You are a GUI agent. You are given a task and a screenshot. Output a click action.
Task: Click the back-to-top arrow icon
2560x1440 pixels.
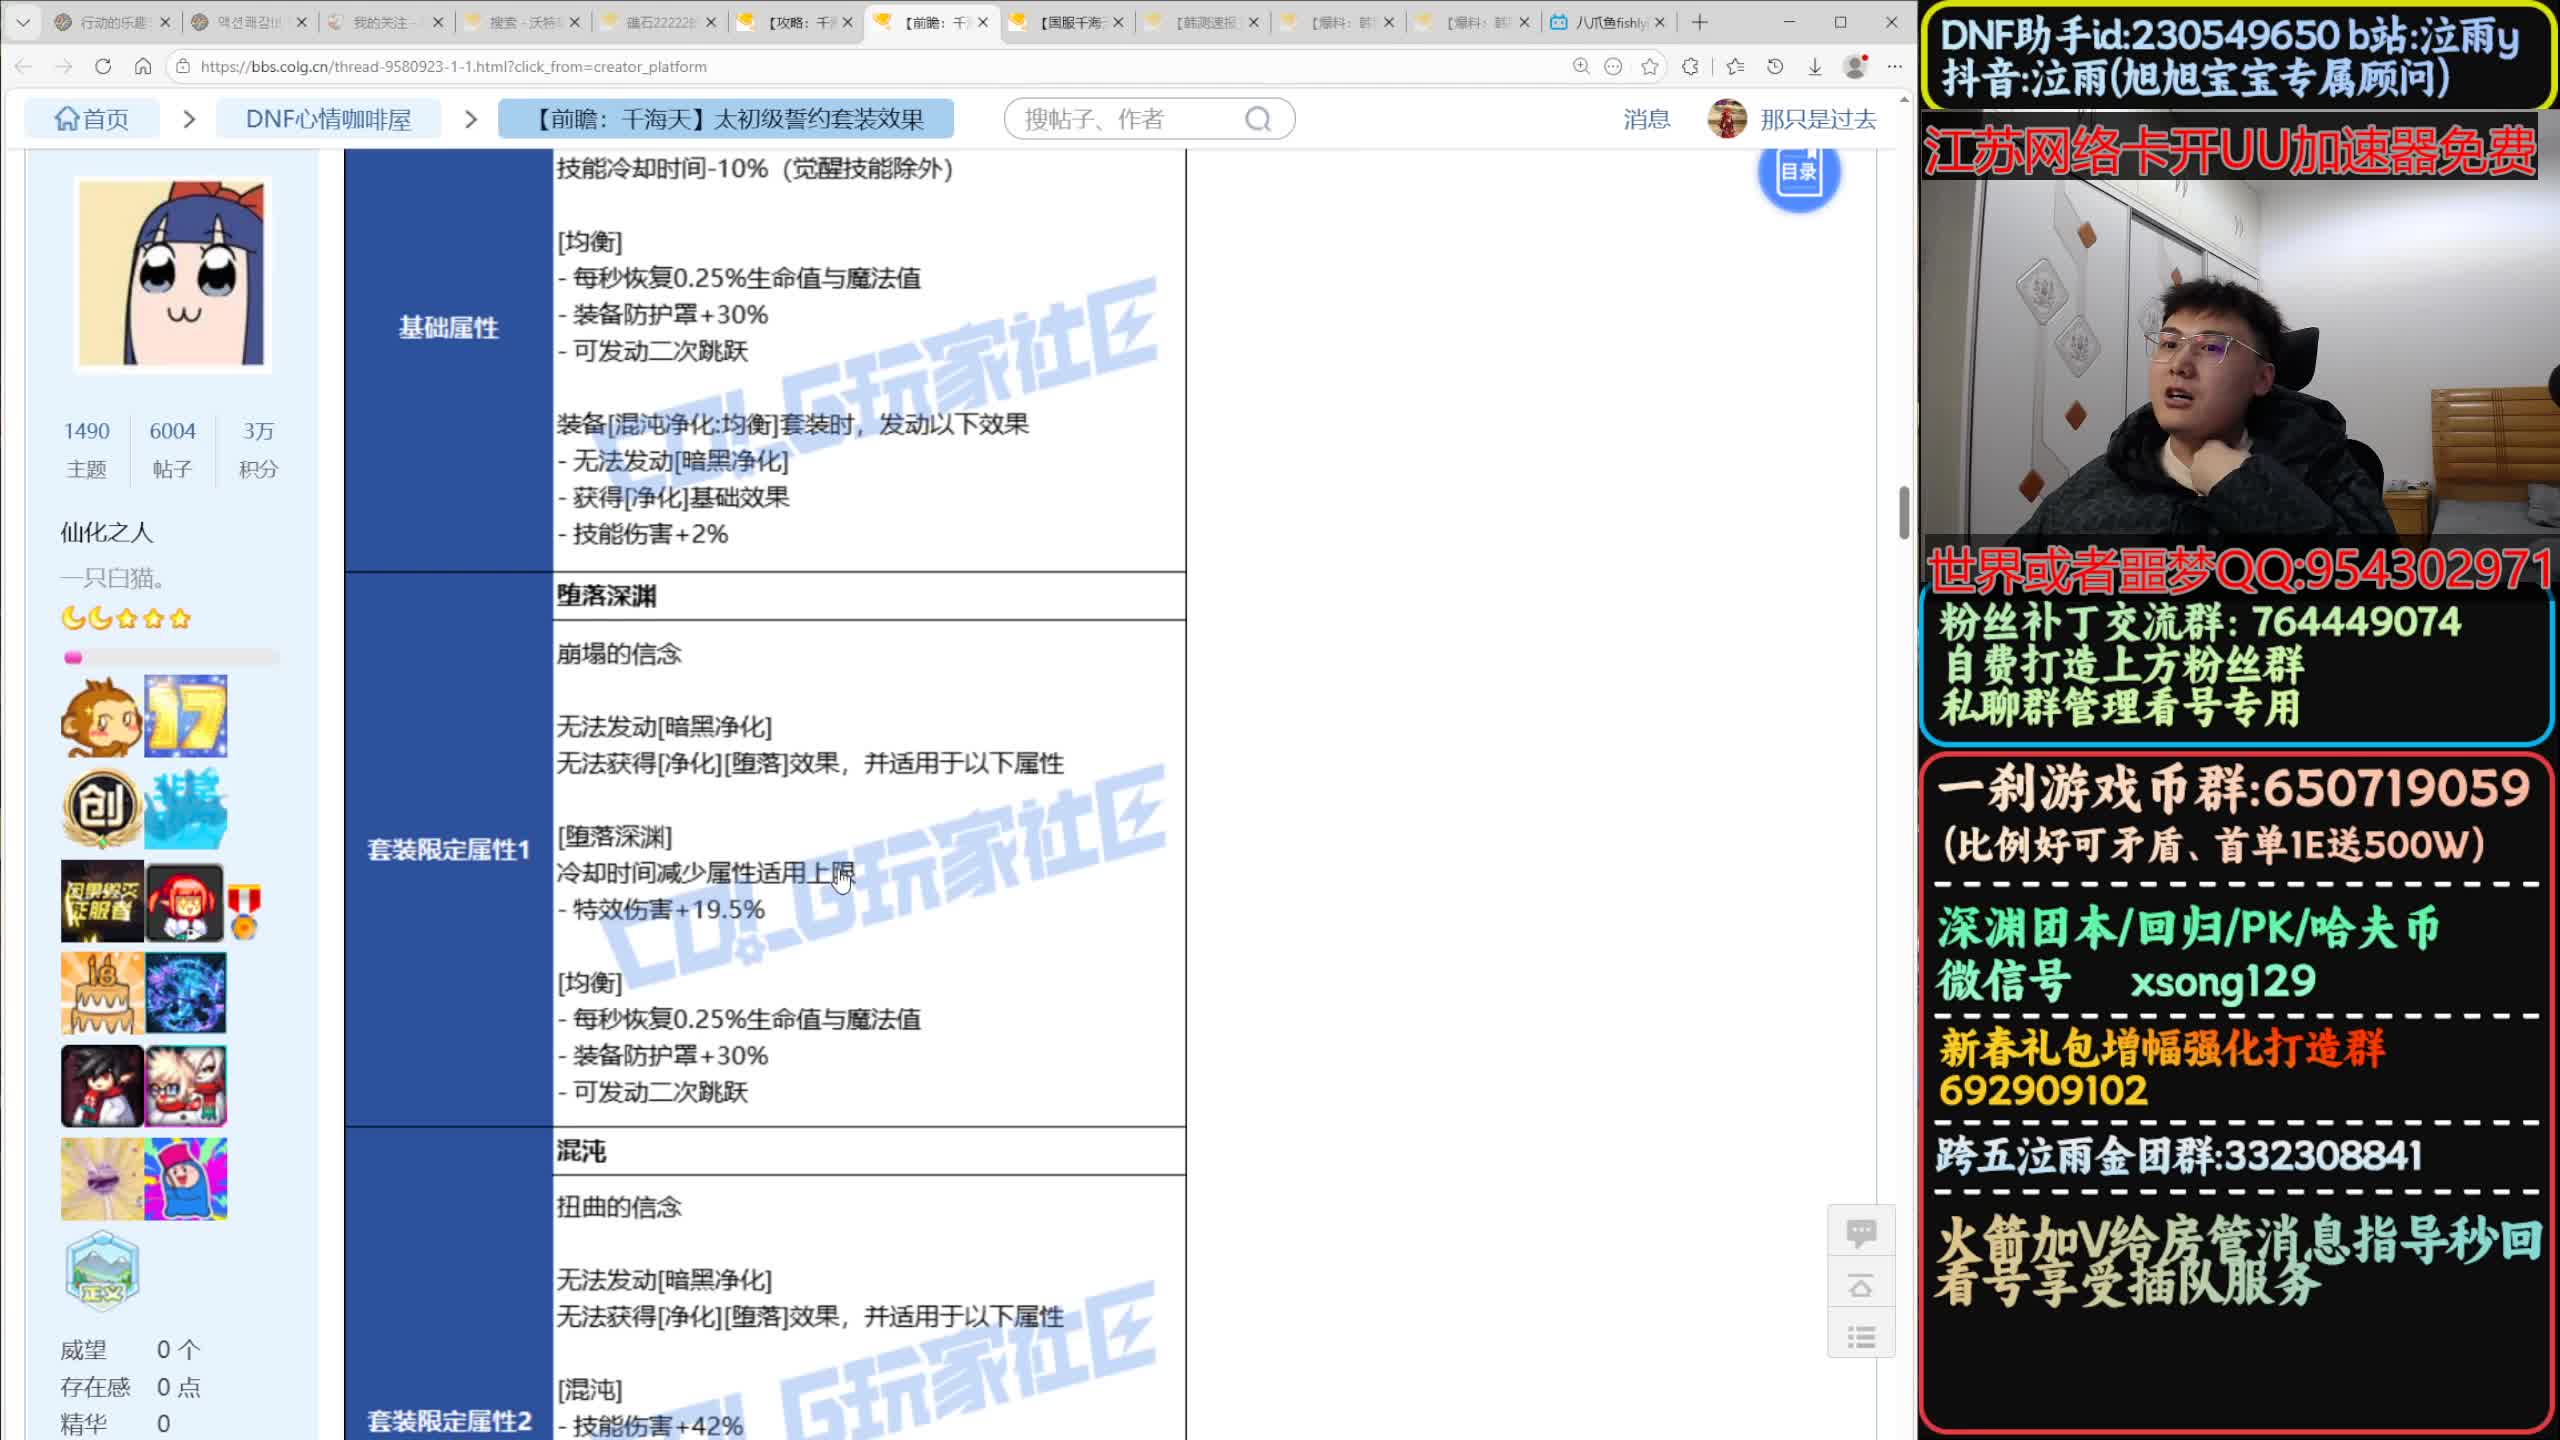(1860, 1286)
